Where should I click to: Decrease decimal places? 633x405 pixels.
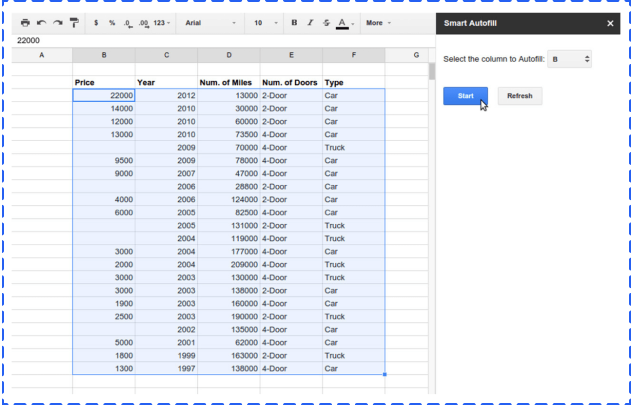tap(128, 22)
